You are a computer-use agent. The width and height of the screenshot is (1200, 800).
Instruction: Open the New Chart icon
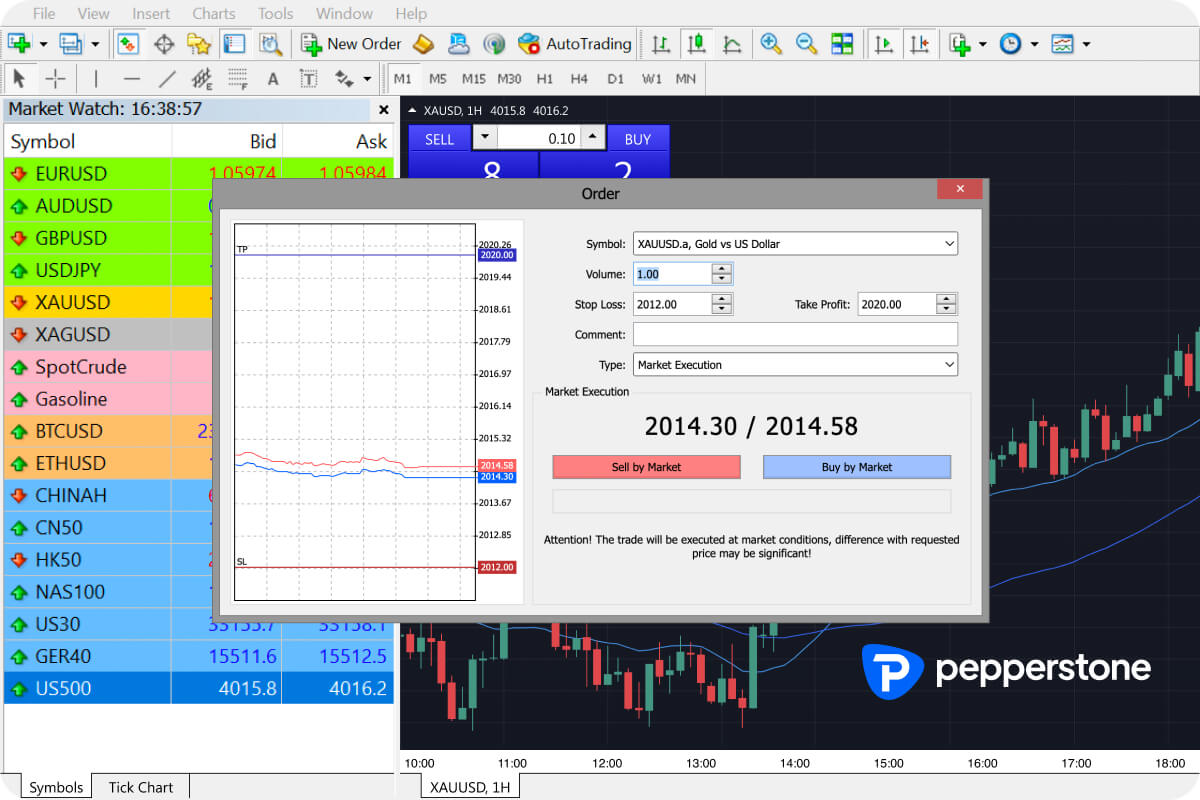20,44
